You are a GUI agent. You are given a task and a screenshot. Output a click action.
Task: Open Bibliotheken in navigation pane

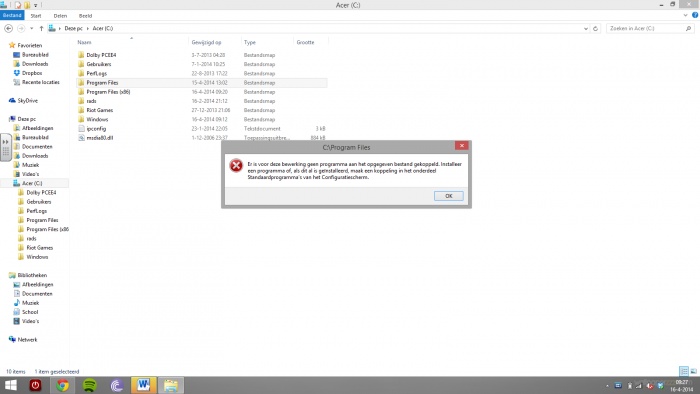(x=32, y=275)
